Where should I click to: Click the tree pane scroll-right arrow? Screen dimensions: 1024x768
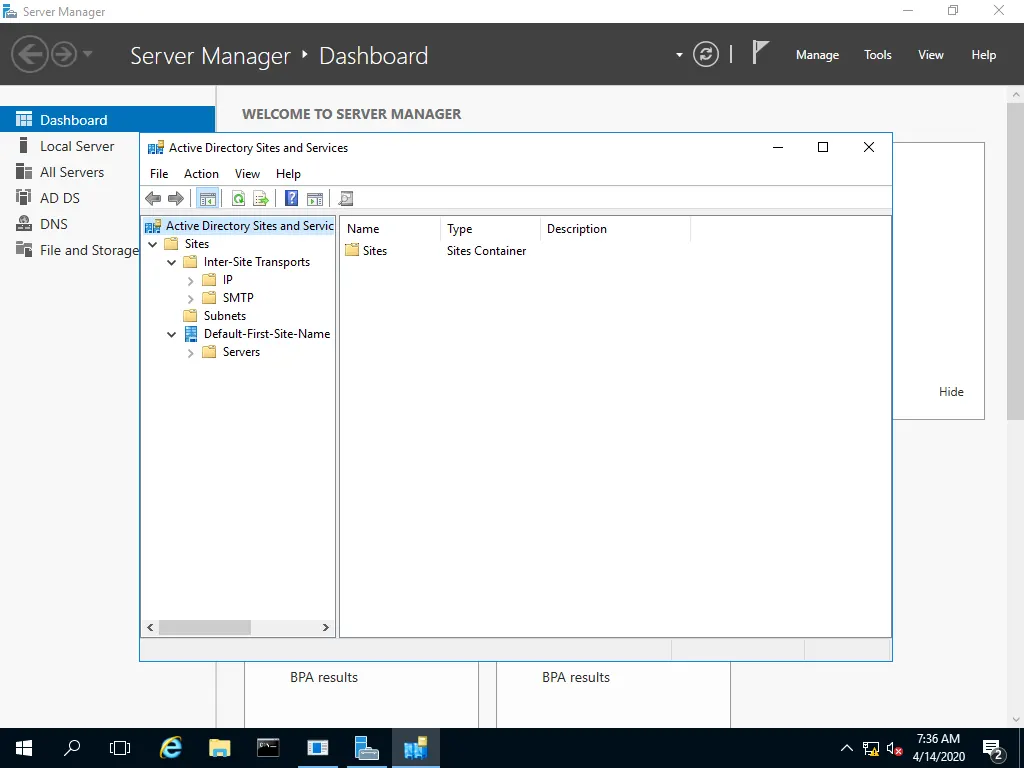(x=326, y=628)
